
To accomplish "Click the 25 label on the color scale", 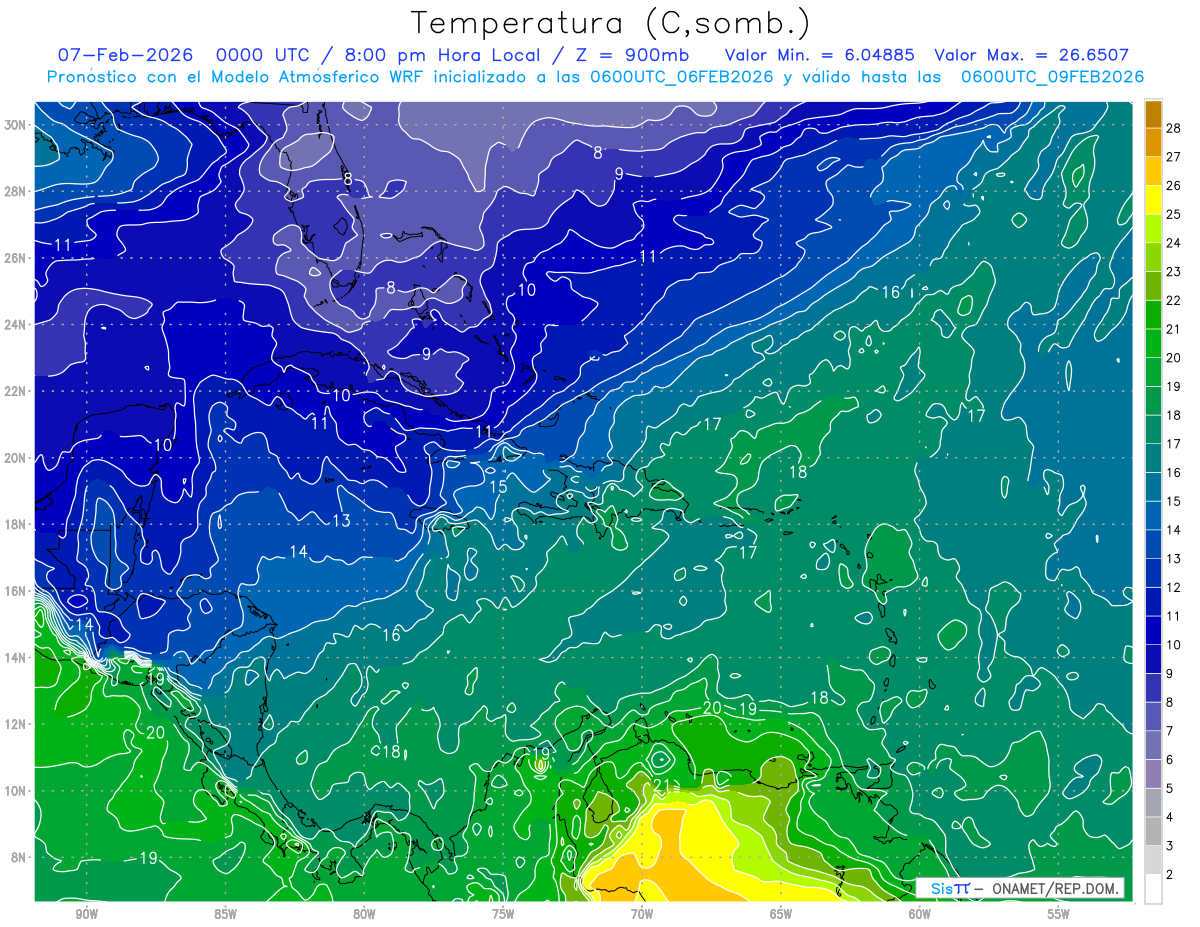I will [1174, 214].
